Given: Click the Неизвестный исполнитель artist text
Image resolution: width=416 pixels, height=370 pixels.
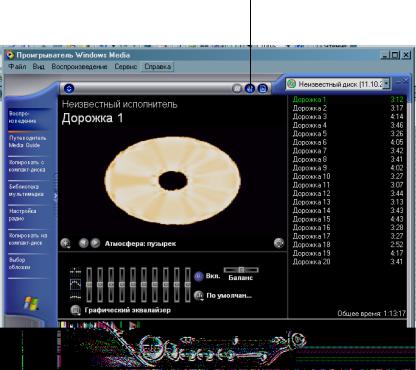Looking at the screenshot, I should click(120, 104).
